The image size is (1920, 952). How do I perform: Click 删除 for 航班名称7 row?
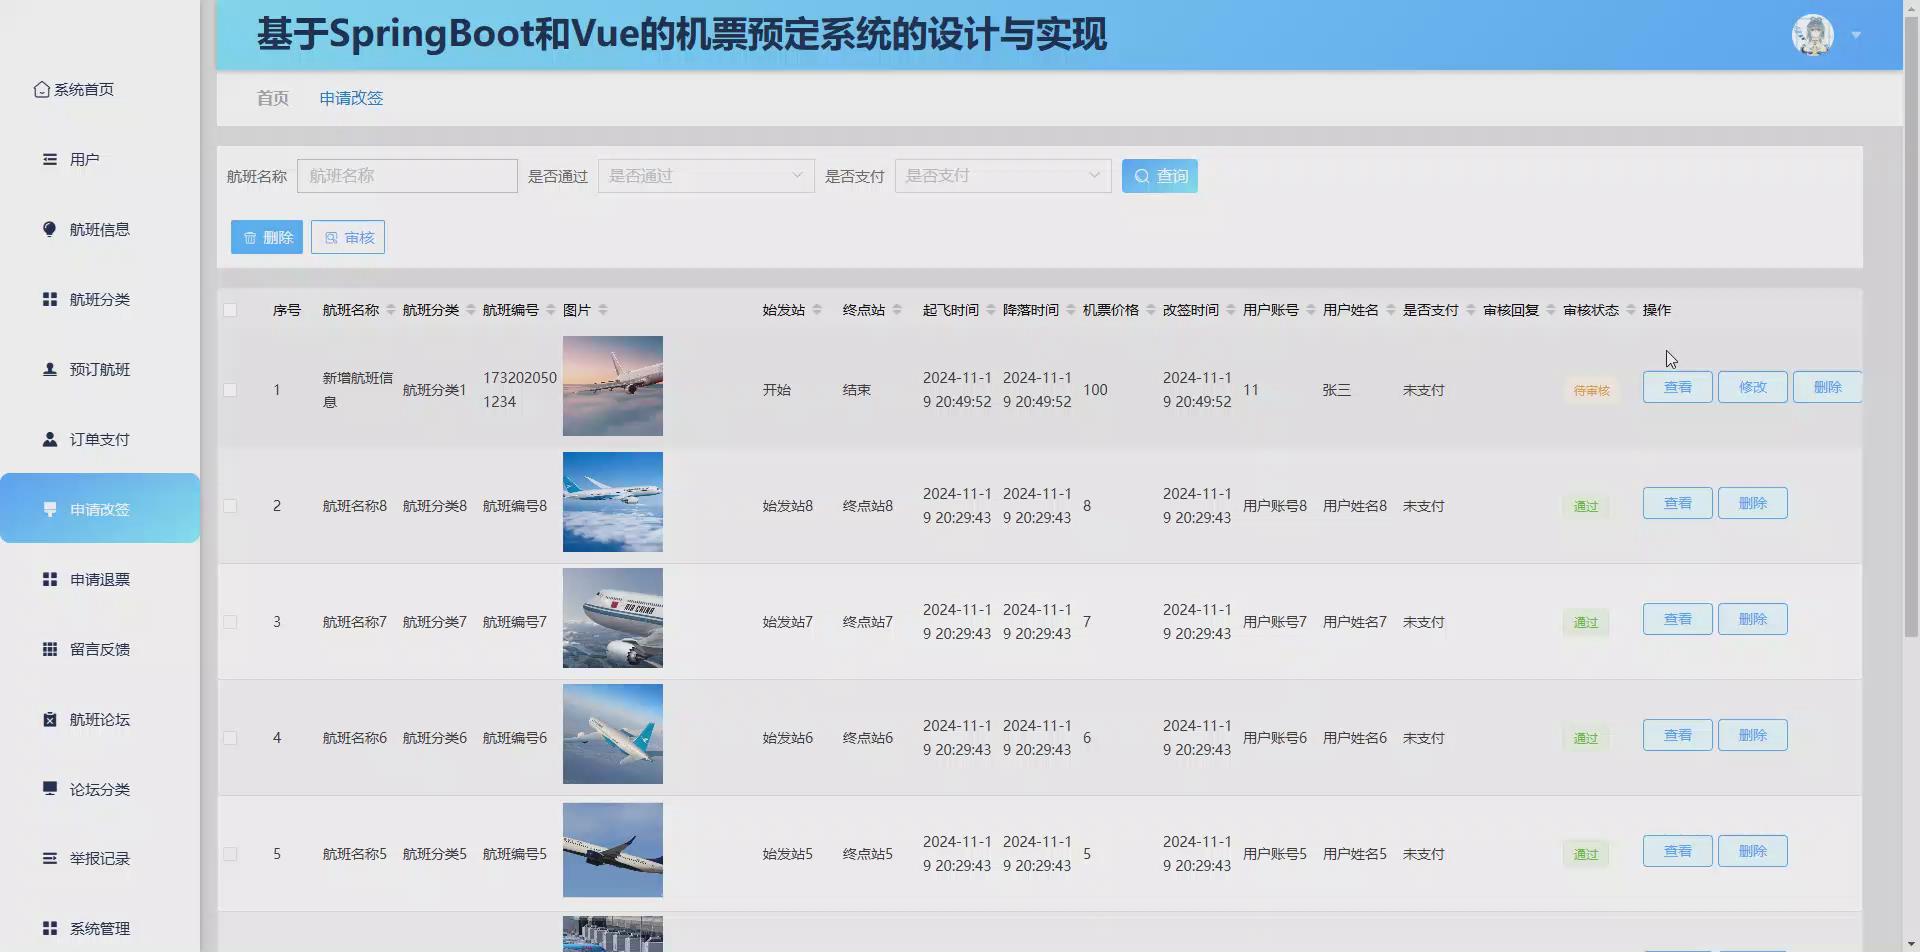1752,619
